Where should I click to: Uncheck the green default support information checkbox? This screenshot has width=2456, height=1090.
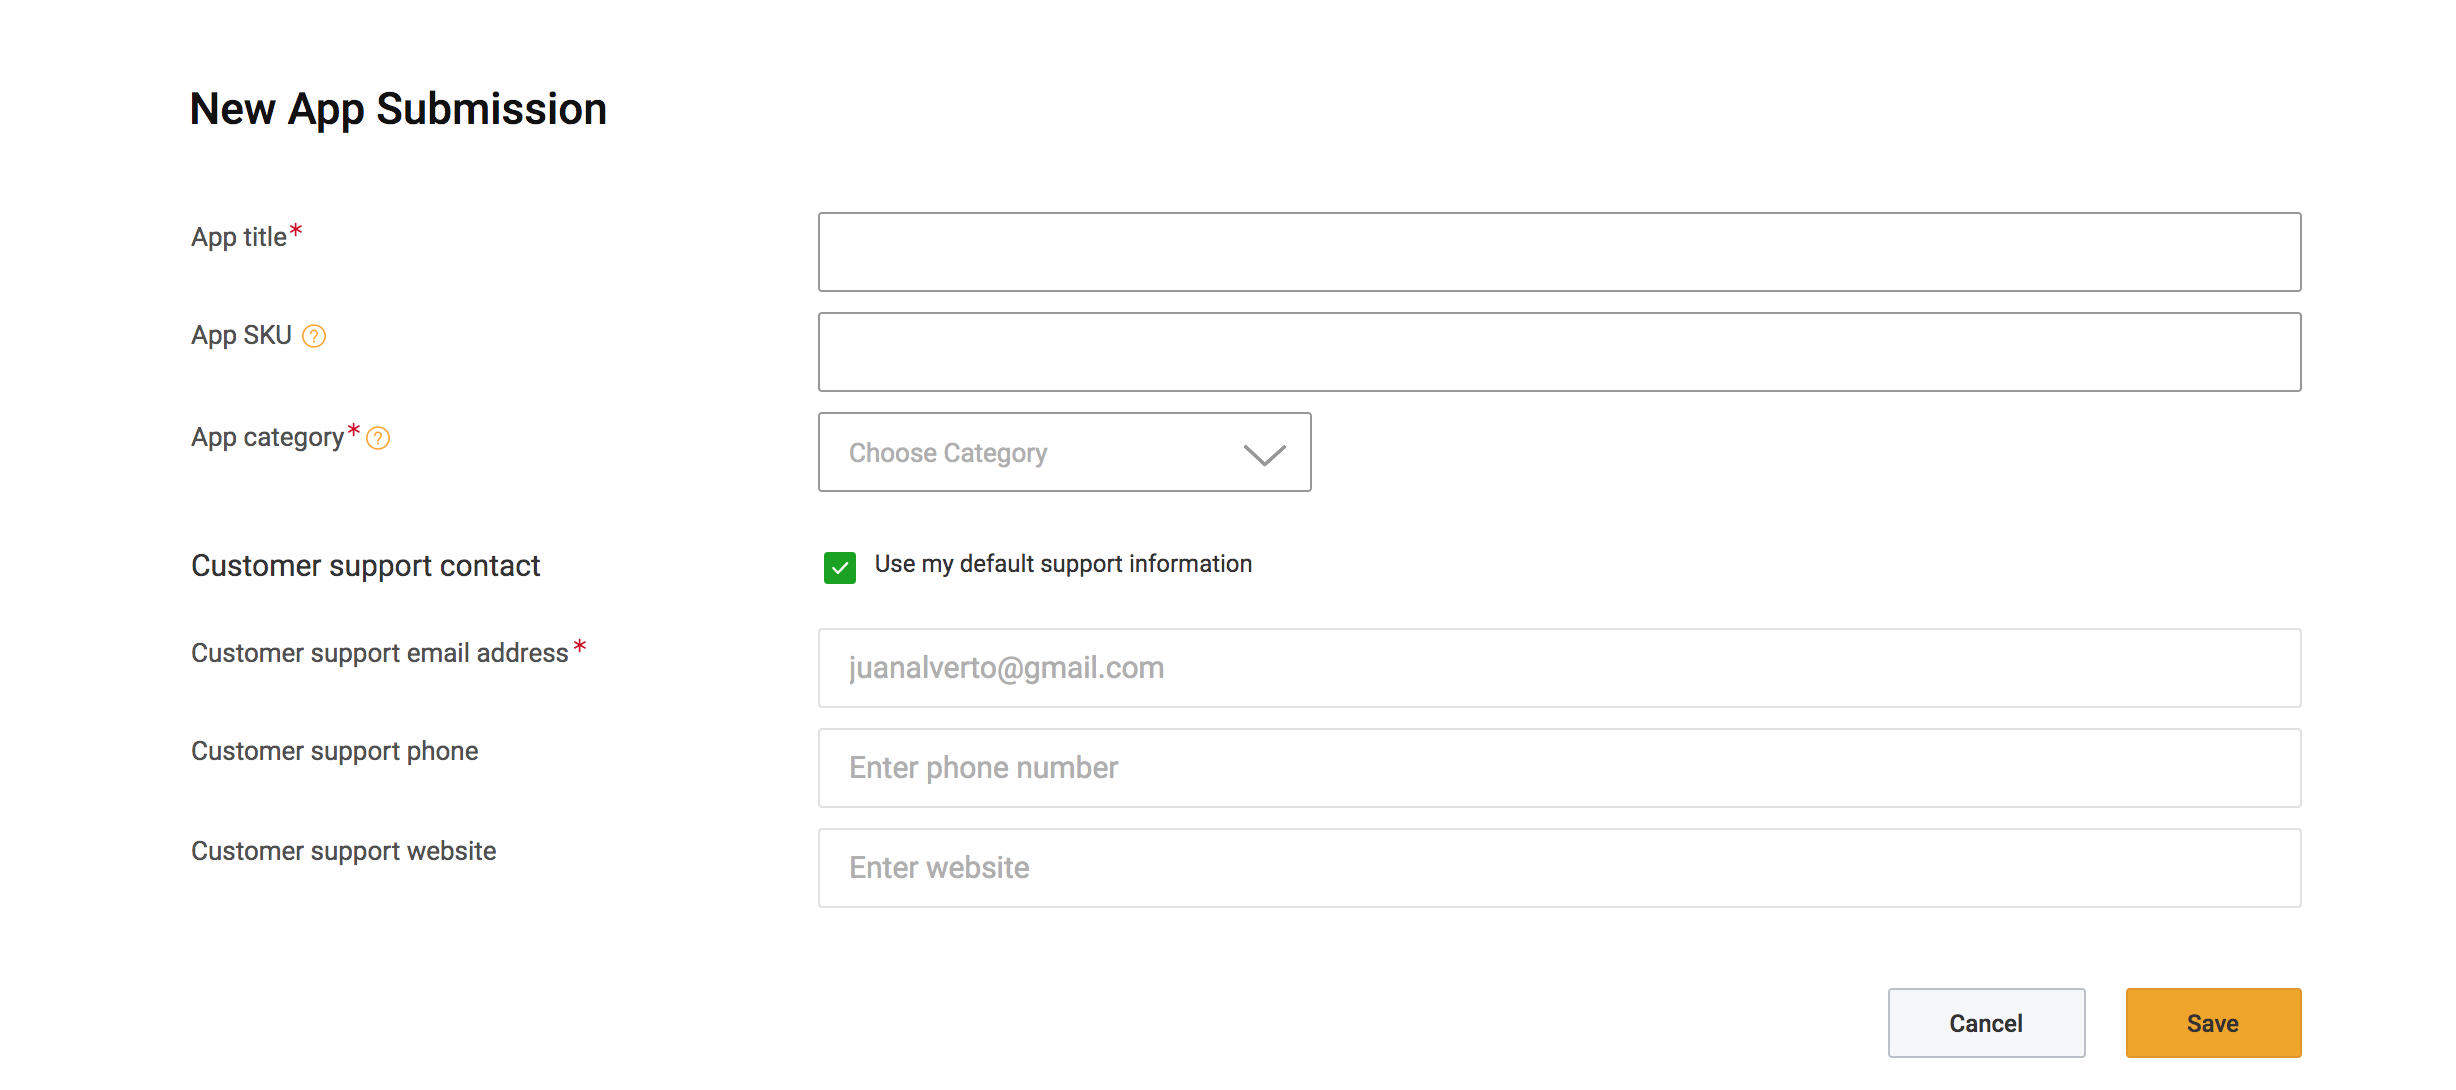[840, 567]
